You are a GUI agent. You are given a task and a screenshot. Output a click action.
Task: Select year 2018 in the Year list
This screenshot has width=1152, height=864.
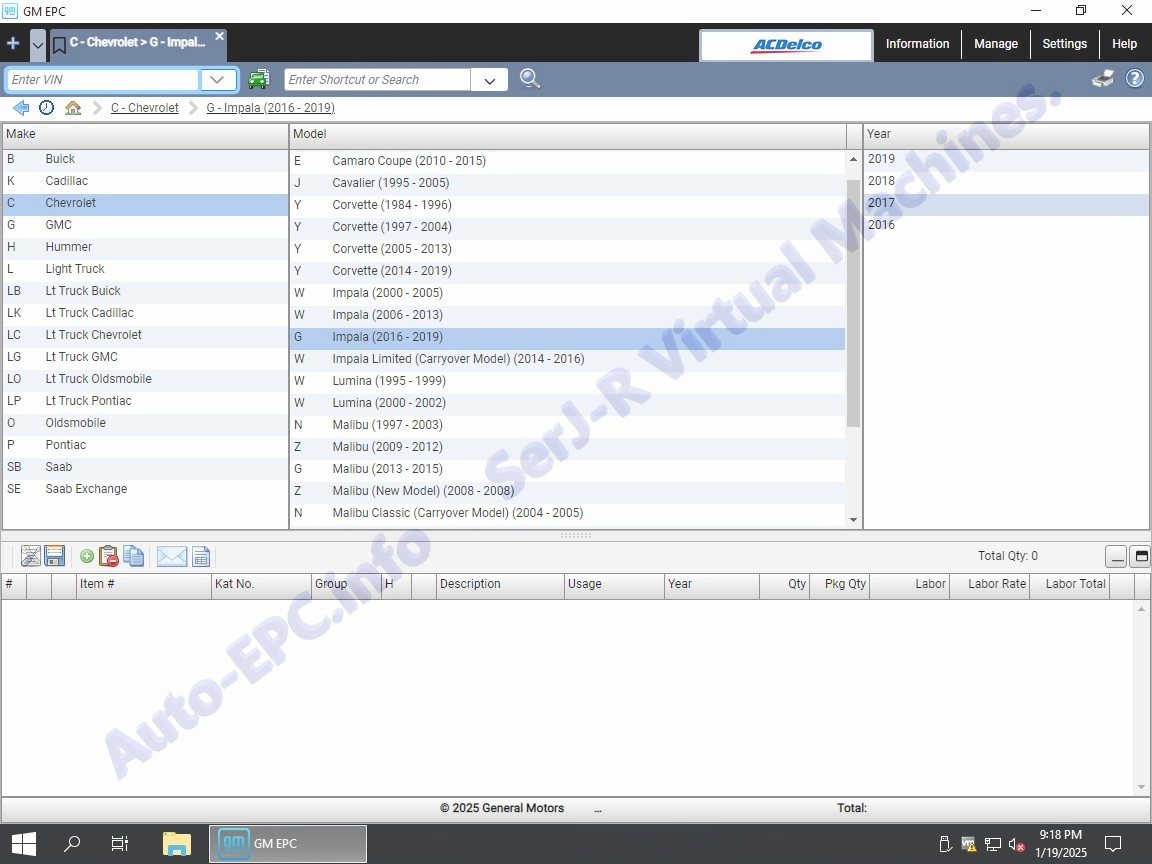click(x=881, y=181)
